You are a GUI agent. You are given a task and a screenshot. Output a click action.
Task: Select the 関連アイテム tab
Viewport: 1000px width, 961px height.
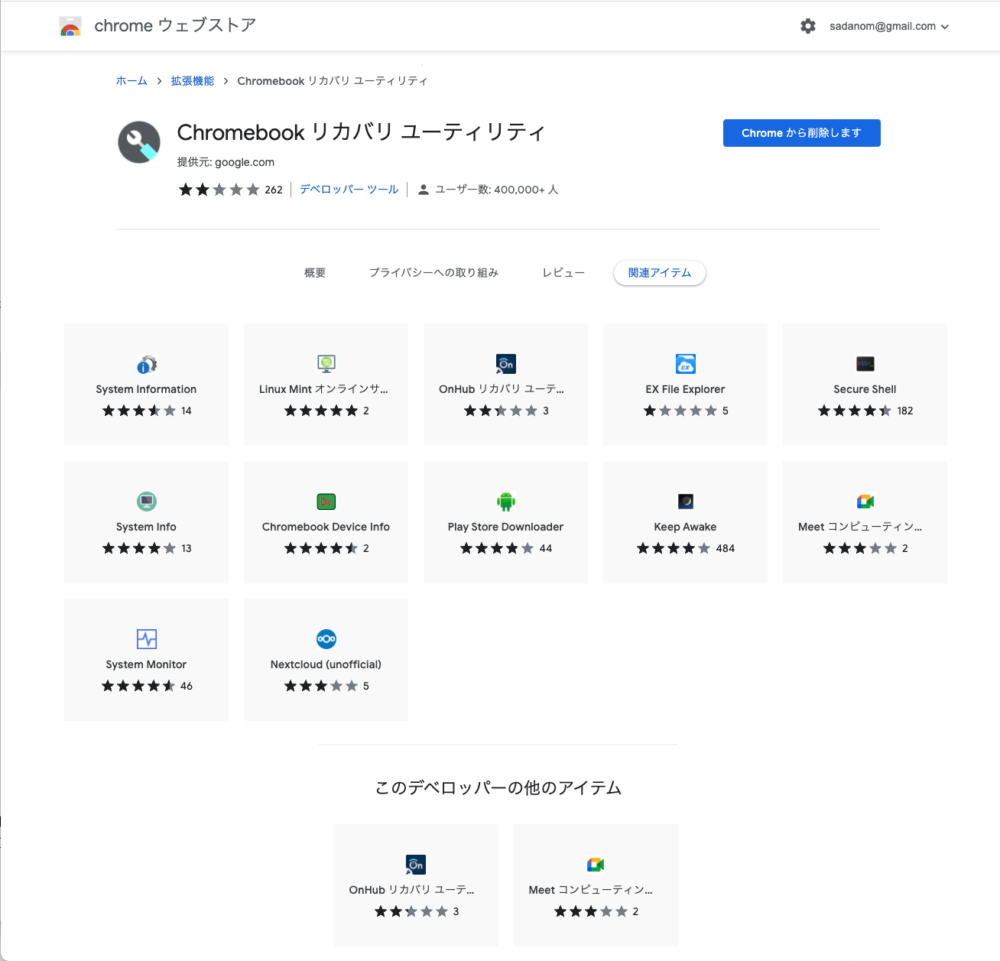(659, 273)
